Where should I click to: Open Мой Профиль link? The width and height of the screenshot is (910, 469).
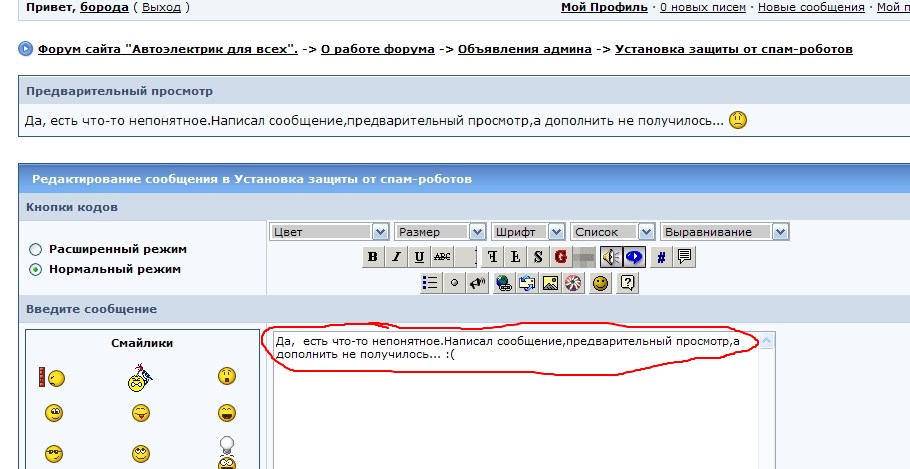tap(604, 8)
